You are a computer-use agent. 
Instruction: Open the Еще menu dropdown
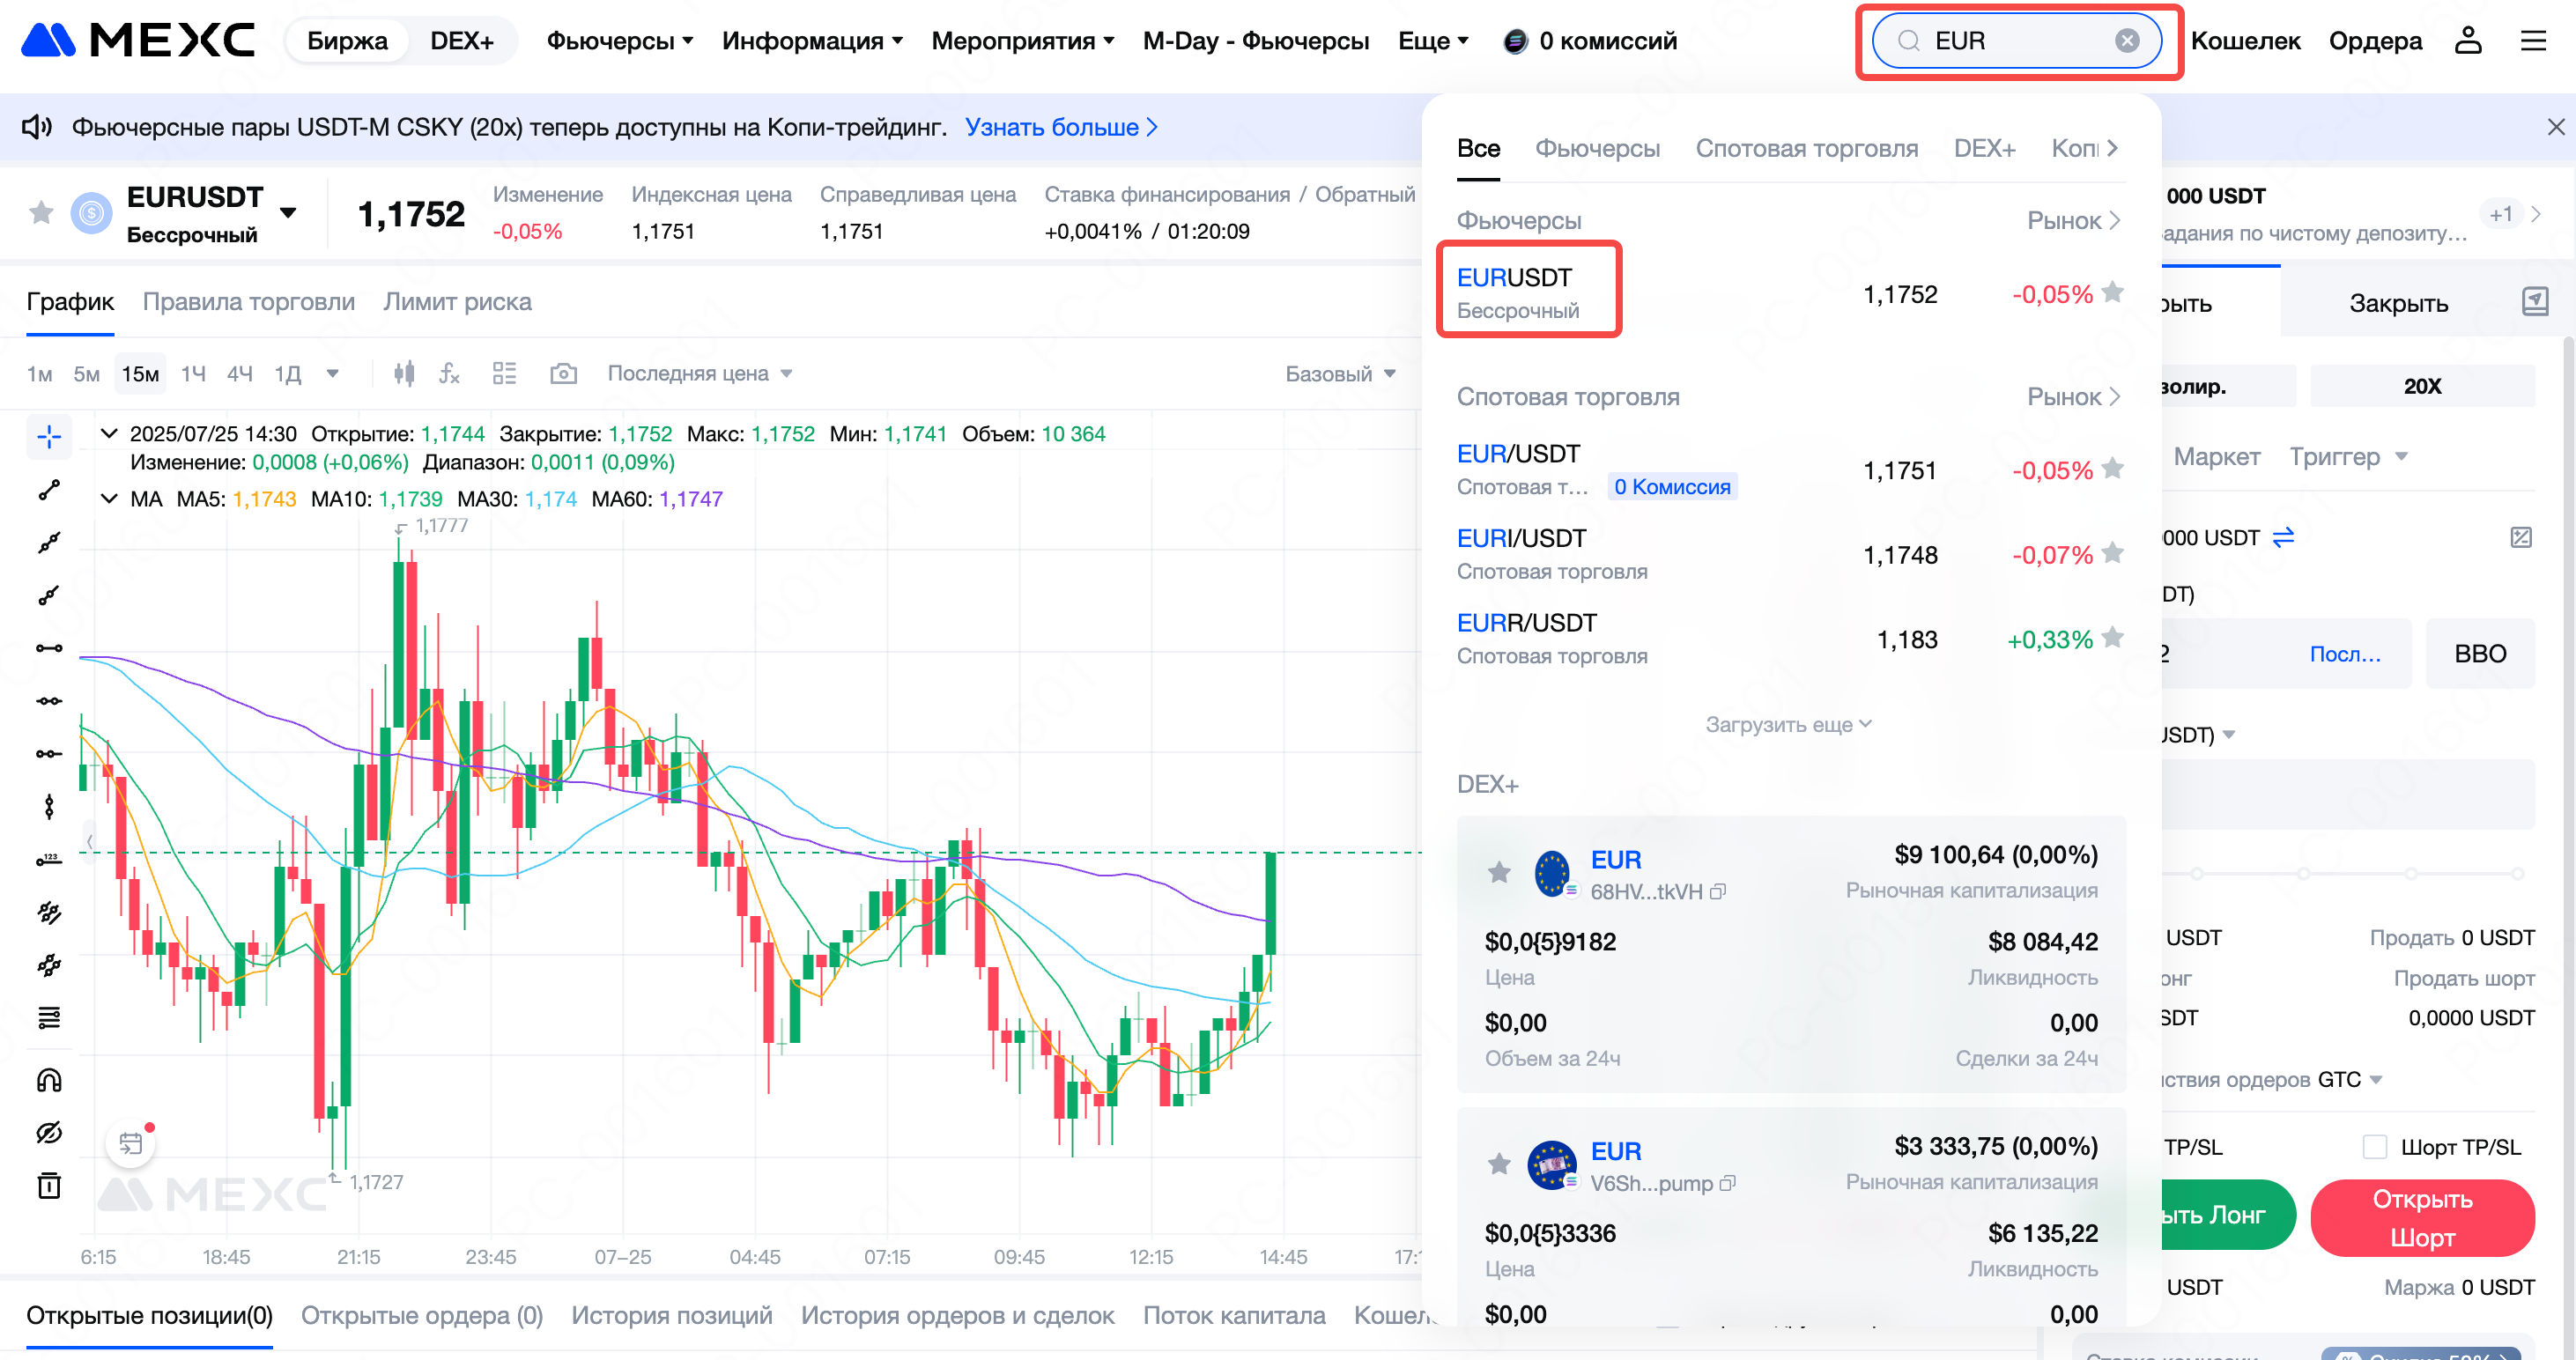pyautogui.click(x=1433, y=41)
